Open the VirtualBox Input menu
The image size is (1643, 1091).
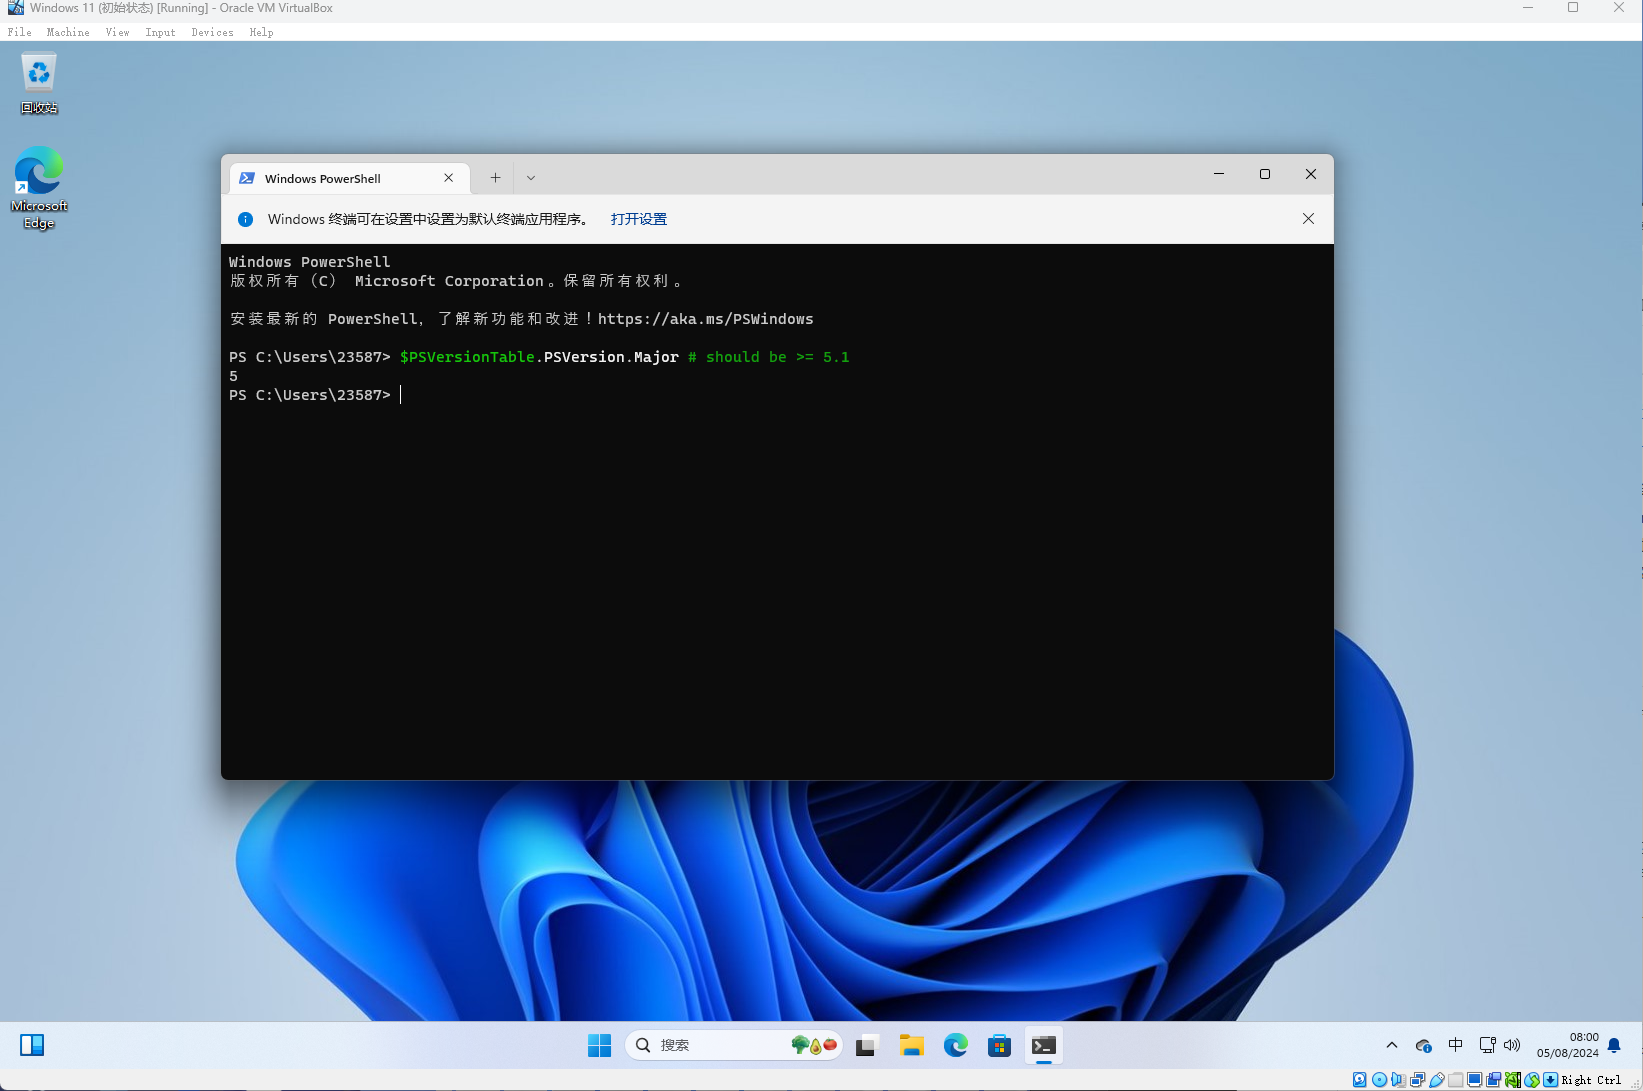point(160,32)
